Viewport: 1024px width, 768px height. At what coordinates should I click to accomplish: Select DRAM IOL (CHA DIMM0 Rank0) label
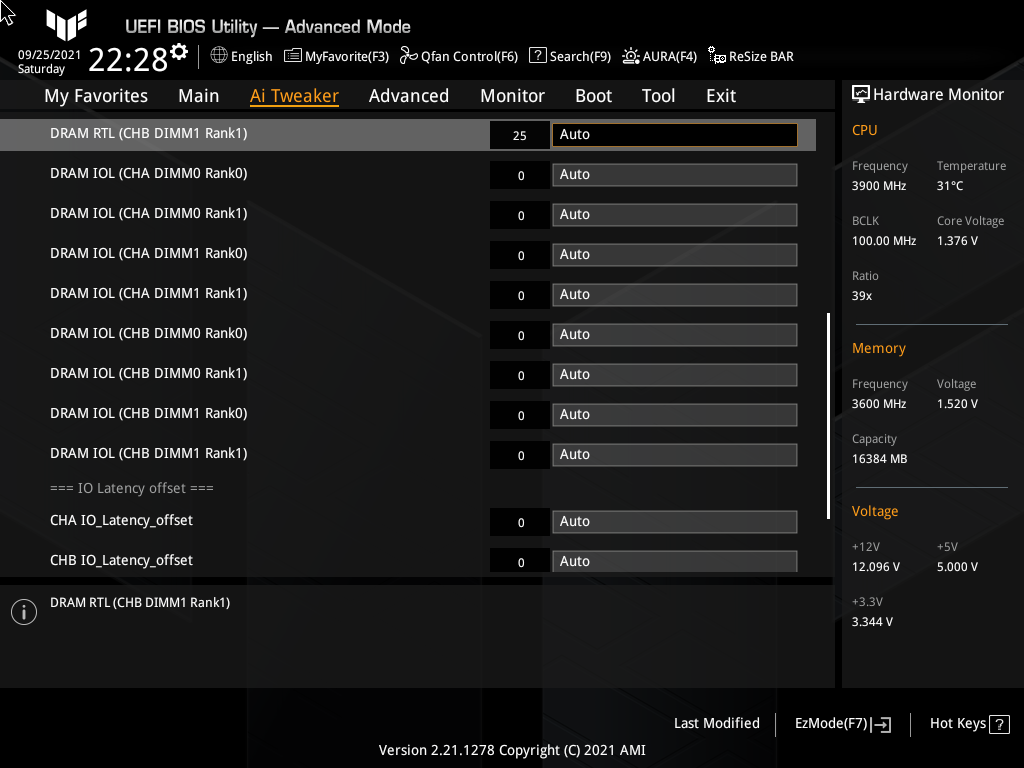click(148, 174)
